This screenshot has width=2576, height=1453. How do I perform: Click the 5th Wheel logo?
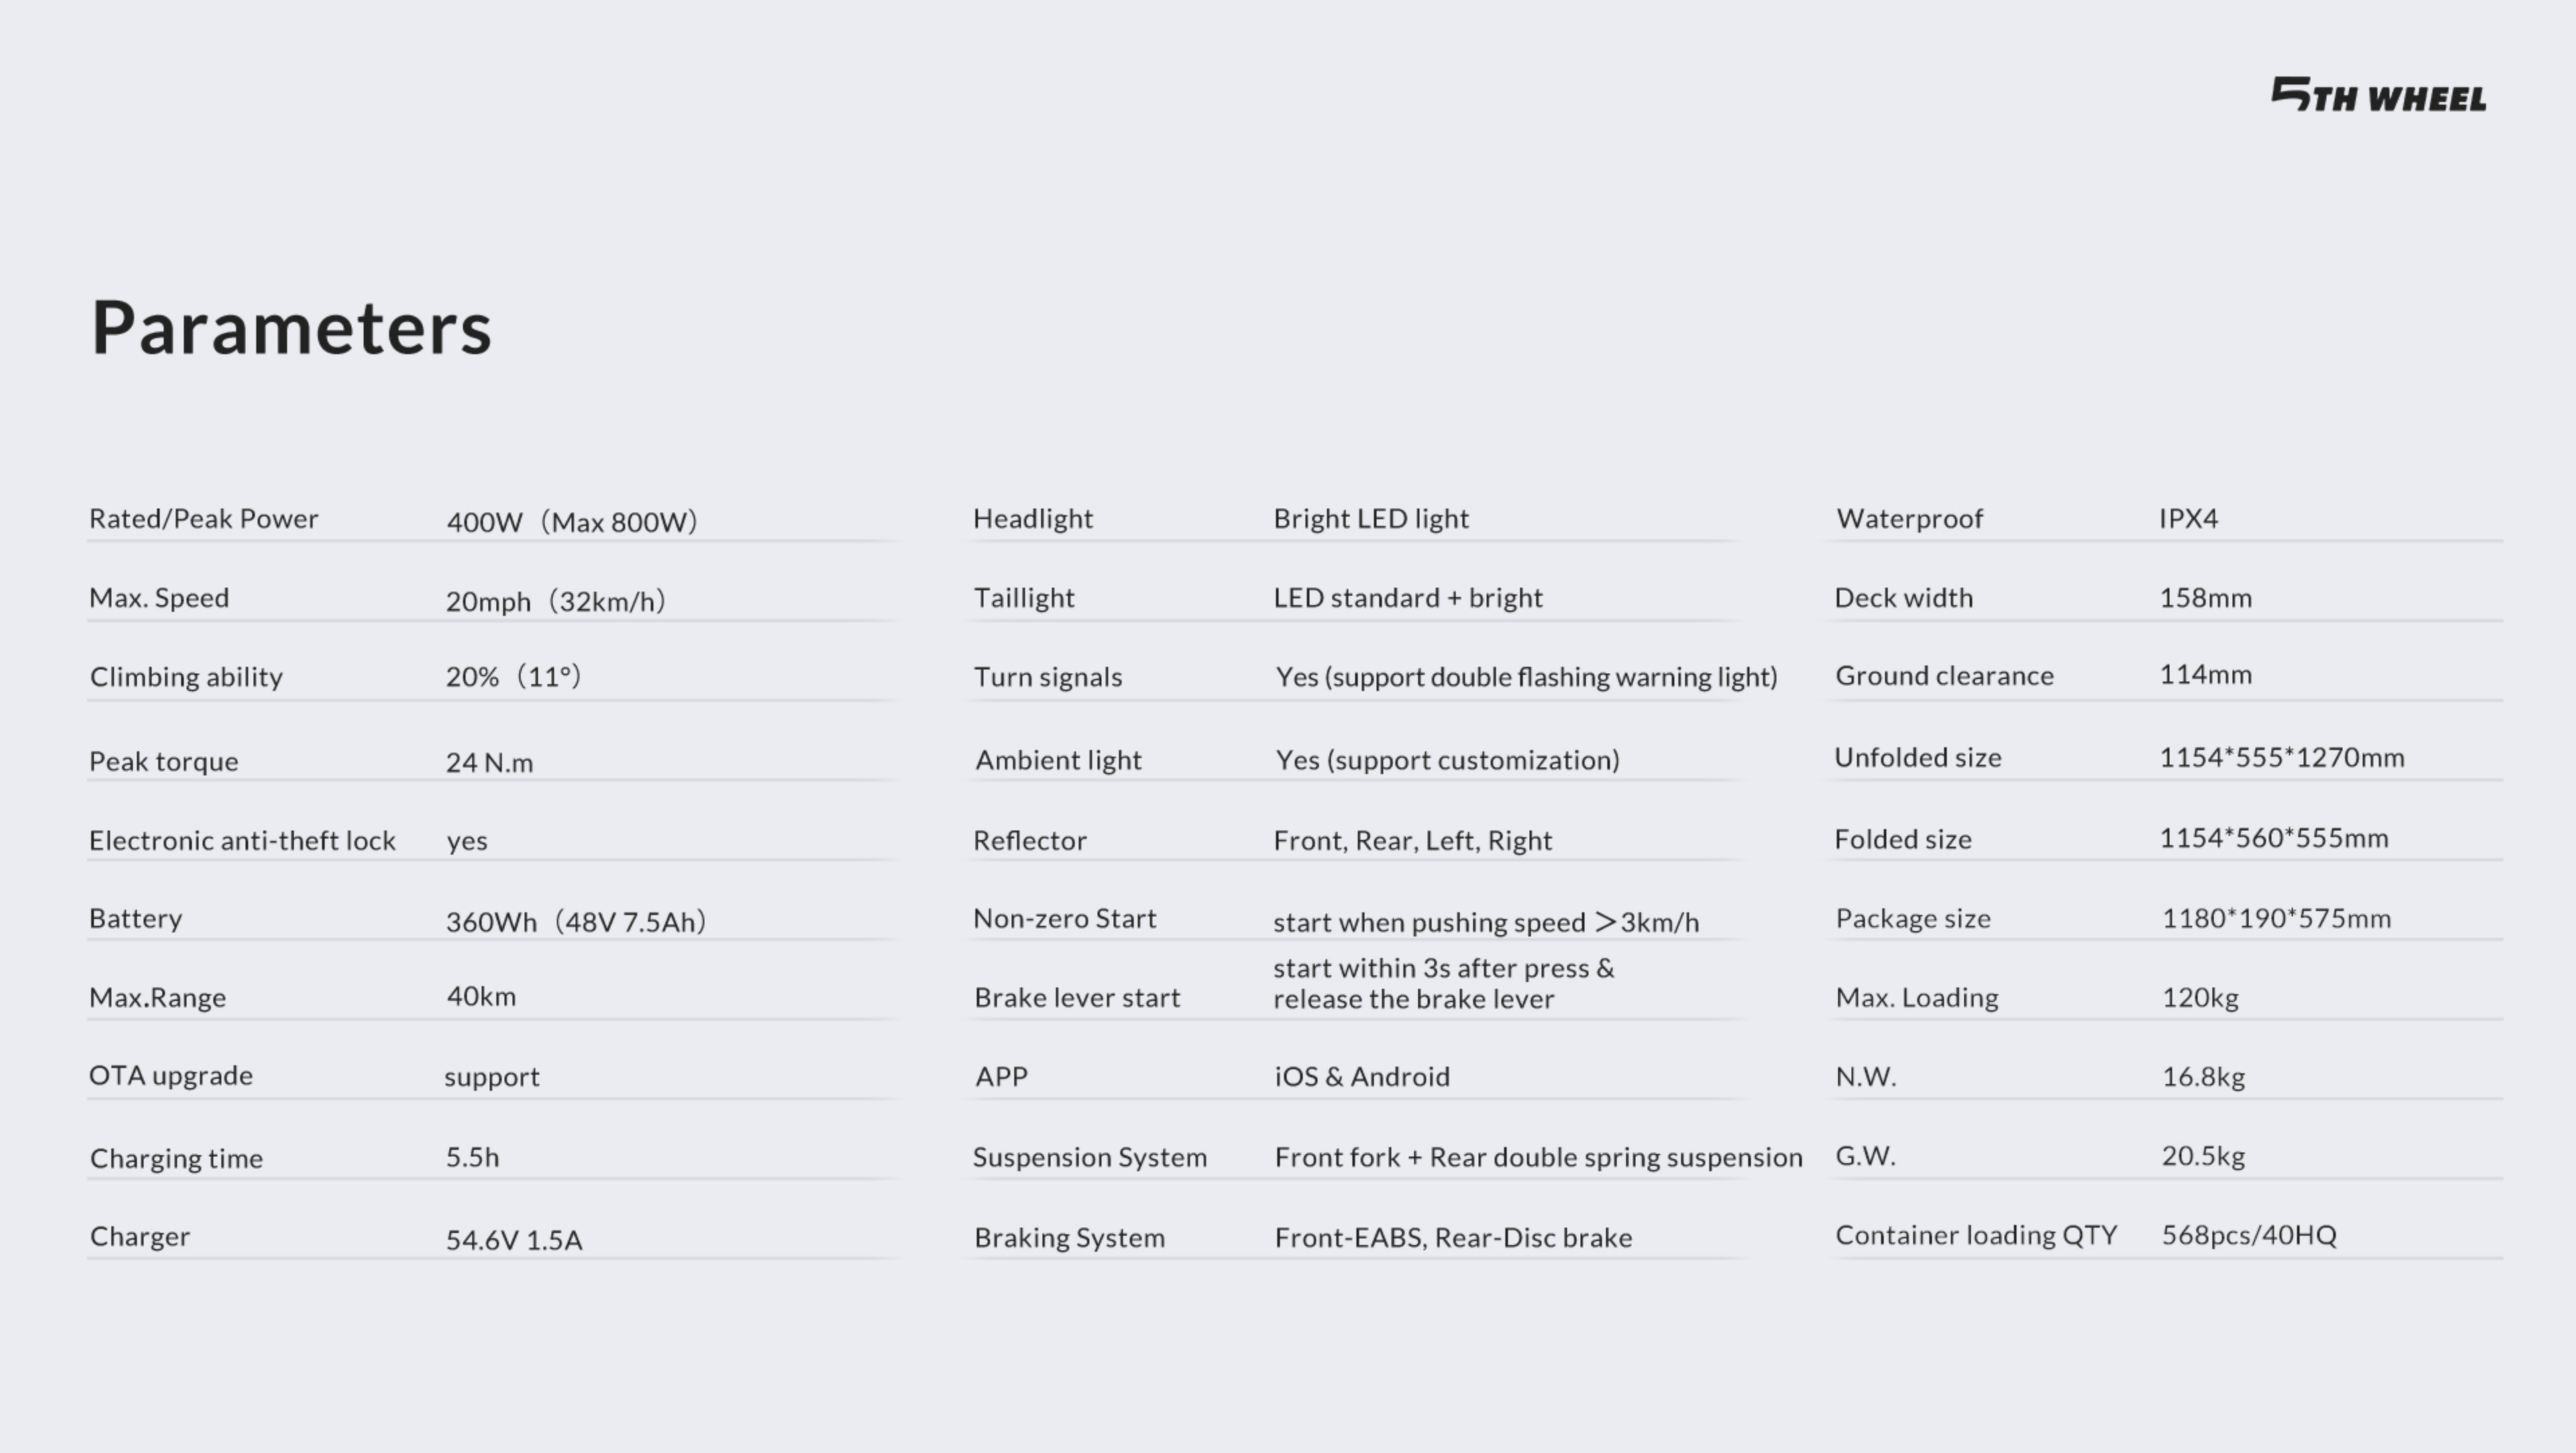[2378, 95]
